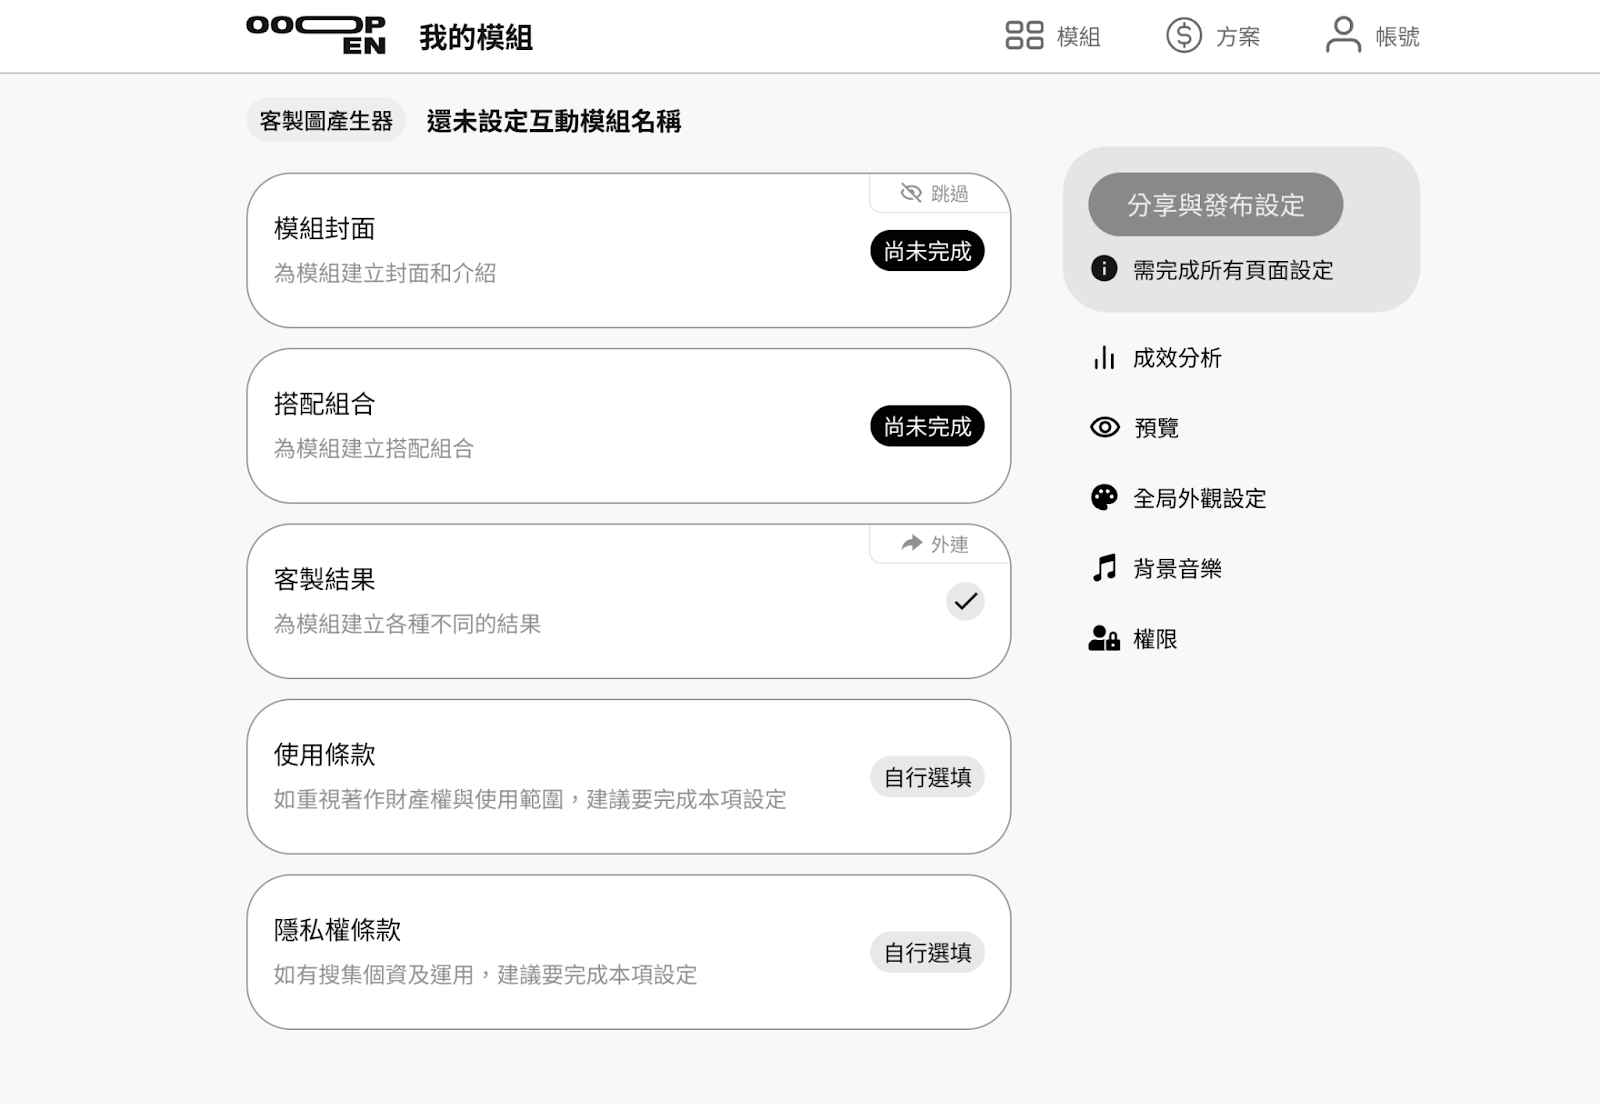Open the 客製結果 card
Image resolution: width=1600 pixels, height=1105 pixels.
628,601
